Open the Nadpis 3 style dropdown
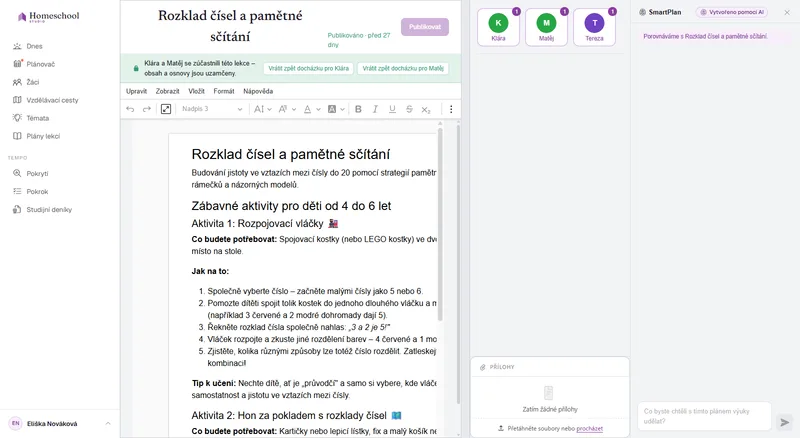Image resolution: width=800 pixels, height=438 pixels. (212, 109)
